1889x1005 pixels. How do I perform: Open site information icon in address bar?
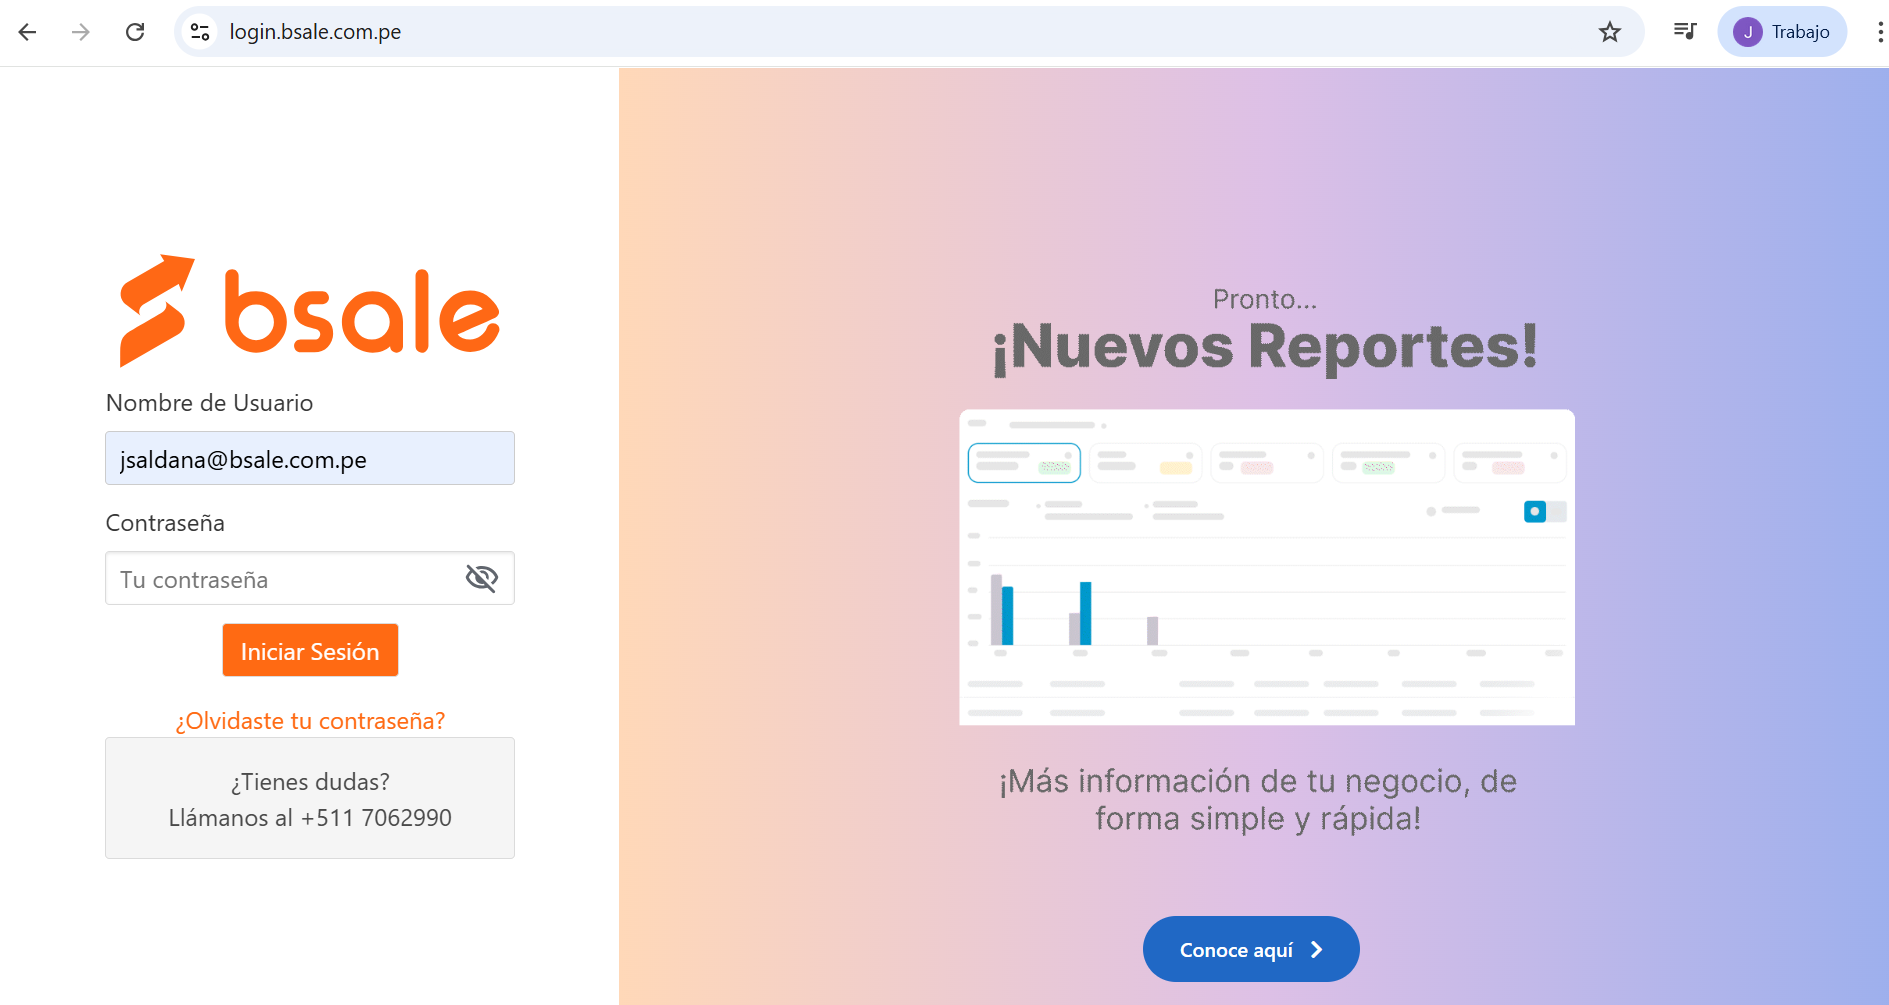[x=200, y=32]
